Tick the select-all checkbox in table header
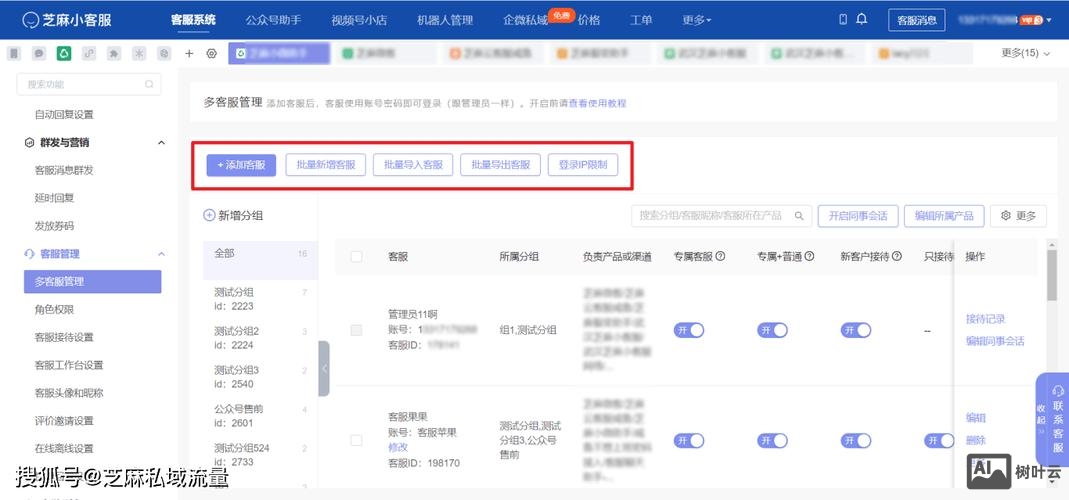Image resolution: width=1069 pixels, height=500 pixels. (x=356, y=256)
